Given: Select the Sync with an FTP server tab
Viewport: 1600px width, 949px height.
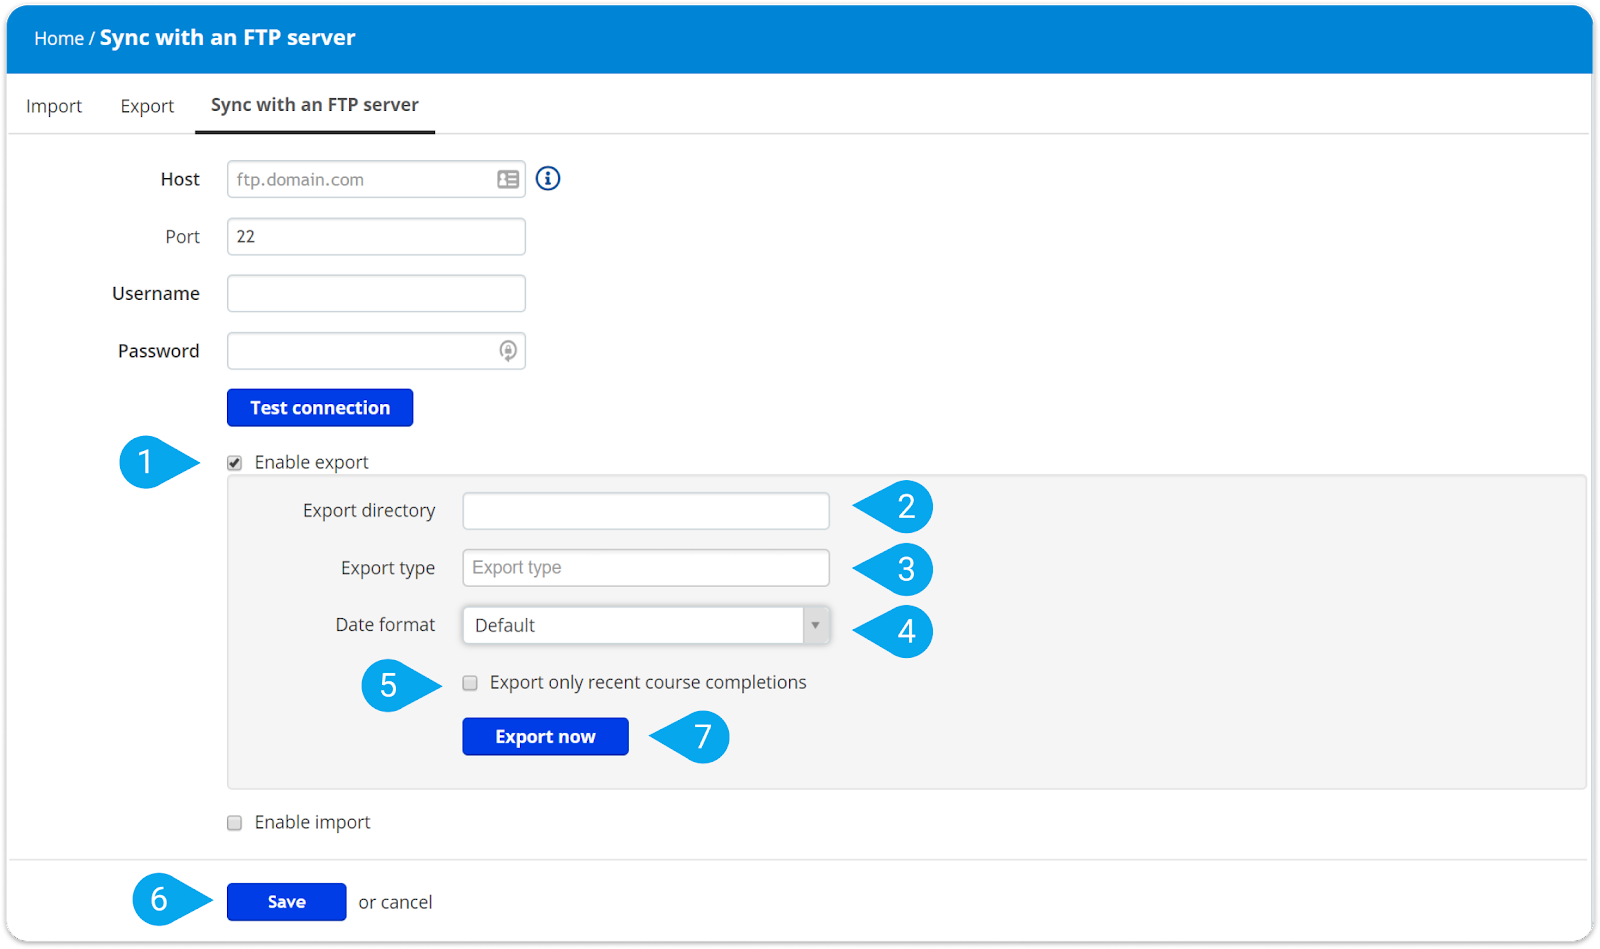Looking at the screenshot, I should point(314,105).
